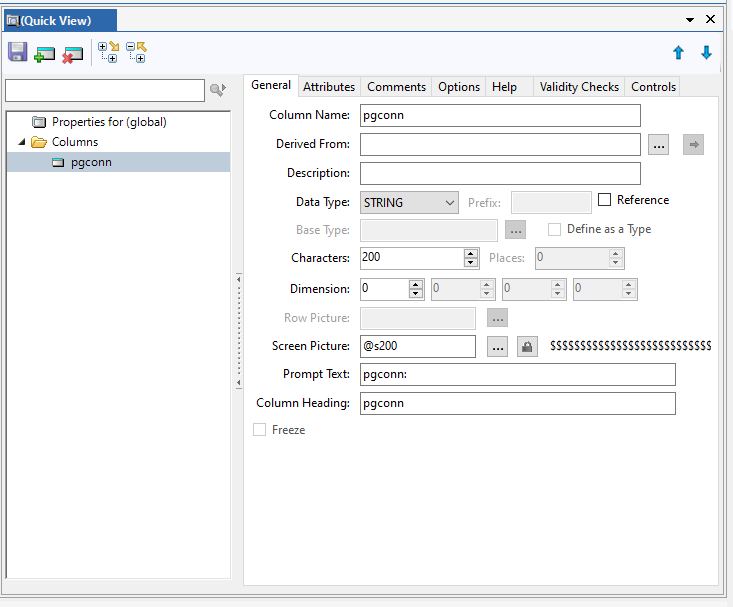The height and width of the screenshot is (607, 733).
Task: Click the Add column icon
Action: click(45, 53)
